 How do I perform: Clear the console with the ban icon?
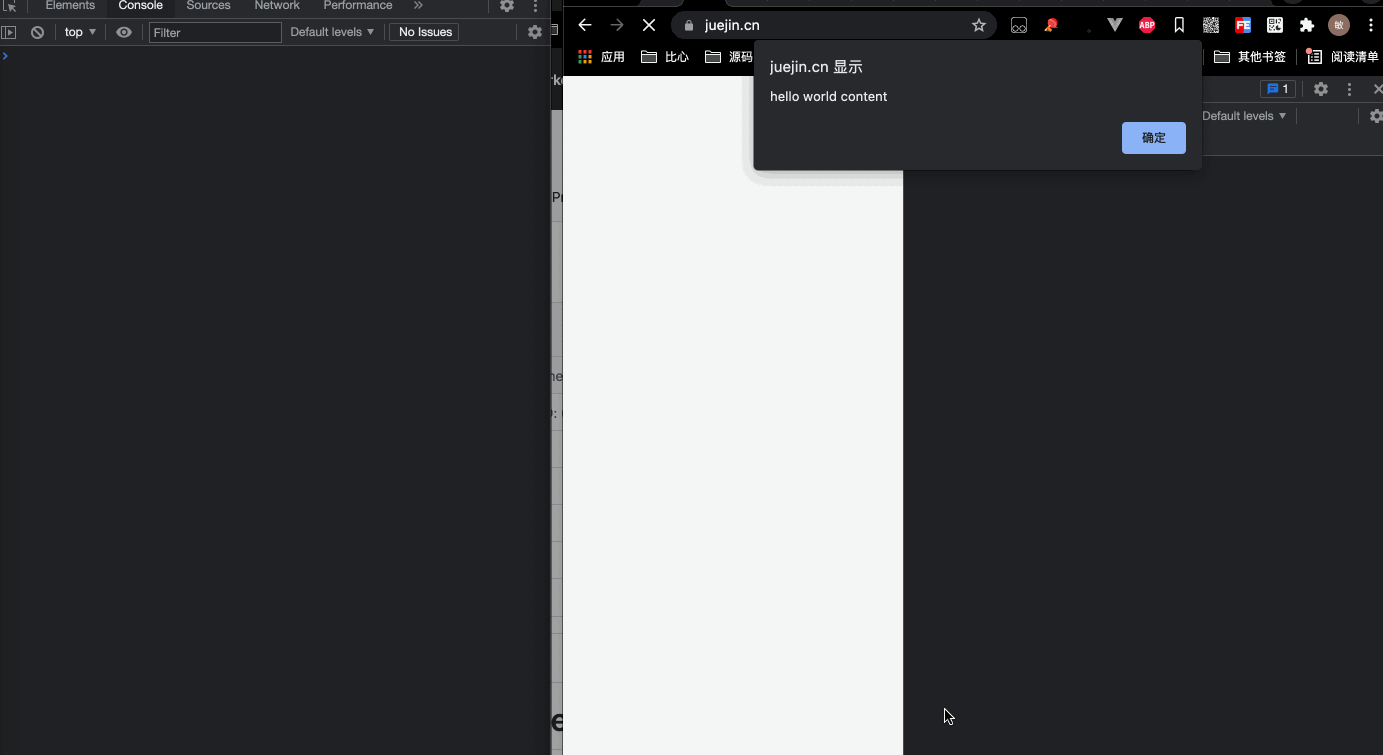point(37,32)
